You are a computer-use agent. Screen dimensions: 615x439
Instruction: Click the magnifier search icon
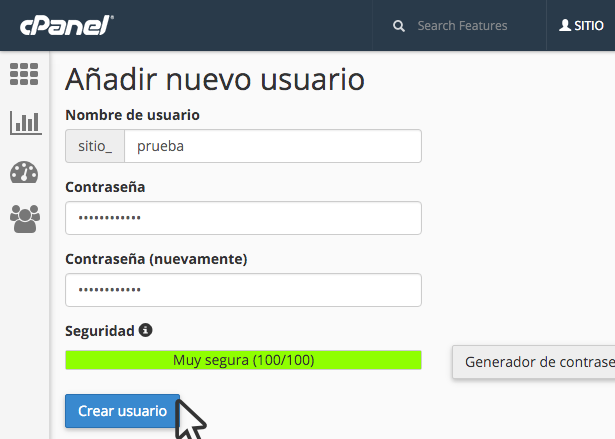coord(399,26)
